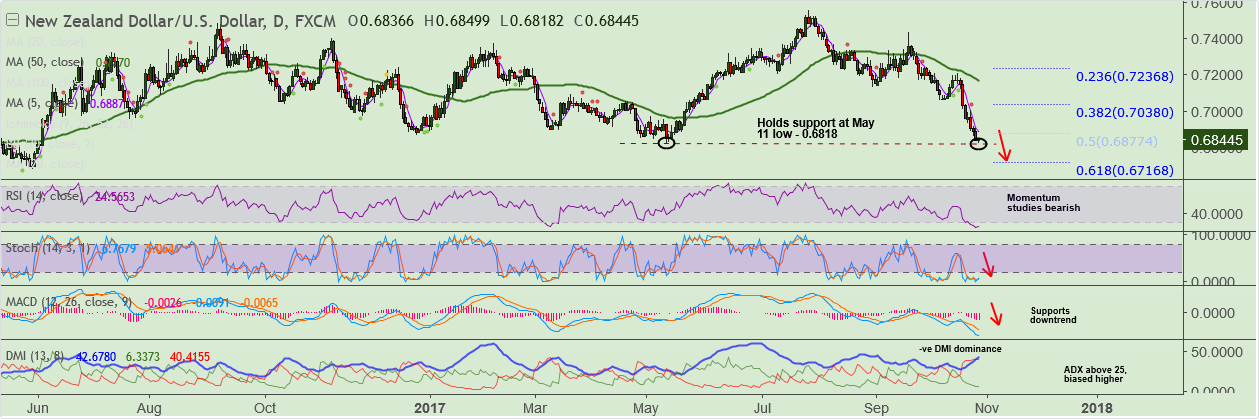Click the Aug label on the time axis

click(148, 408)
